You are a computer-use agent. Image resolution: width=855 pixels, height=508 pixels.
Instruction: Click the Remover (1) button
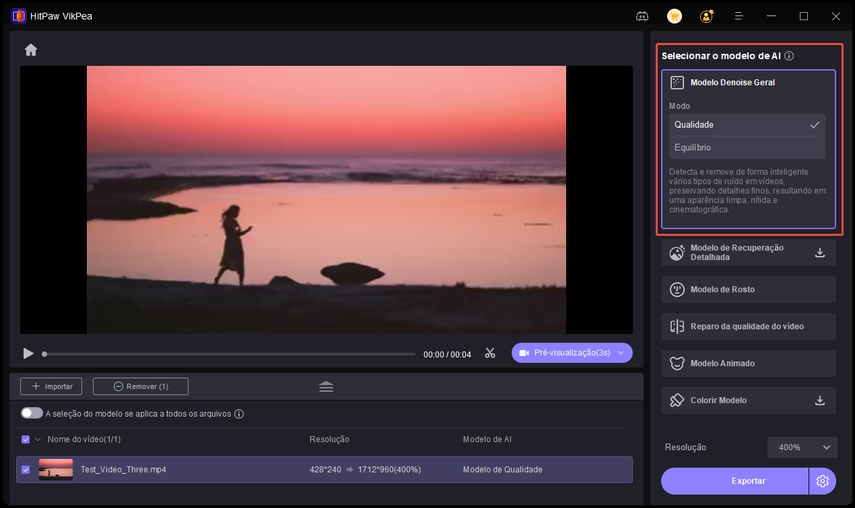tap(141, 386)
